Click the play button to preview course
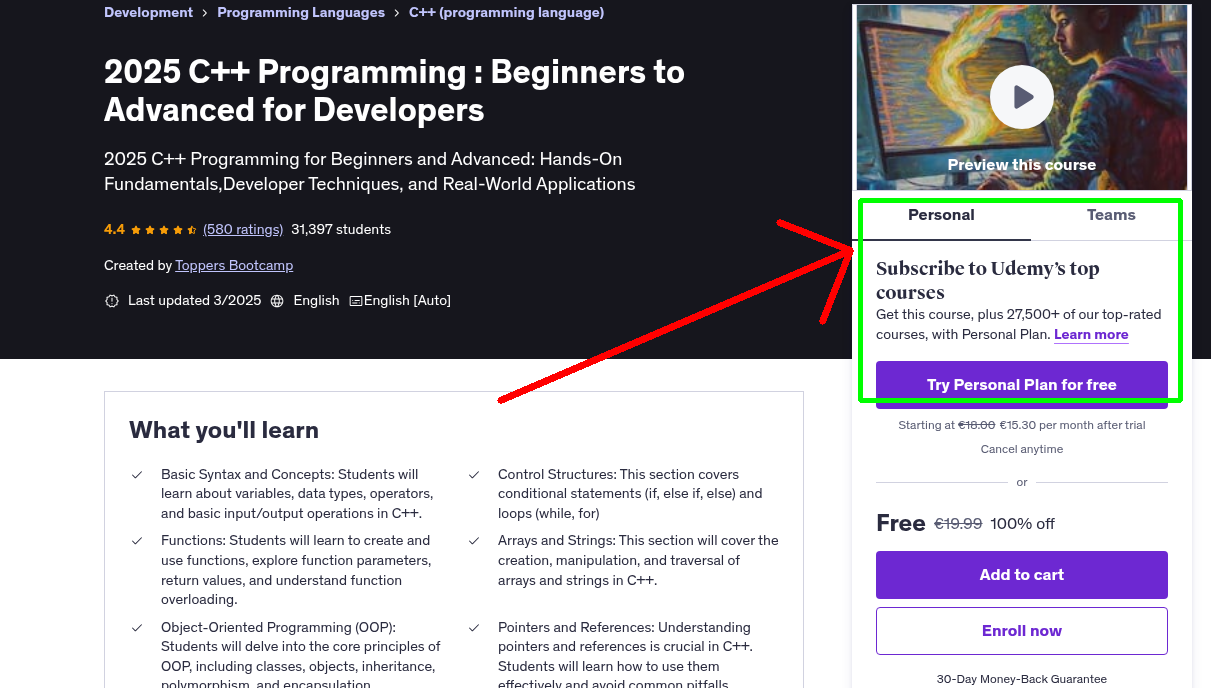The width and height of the screenshot is (1211, 688). (x=1021, y=96)
